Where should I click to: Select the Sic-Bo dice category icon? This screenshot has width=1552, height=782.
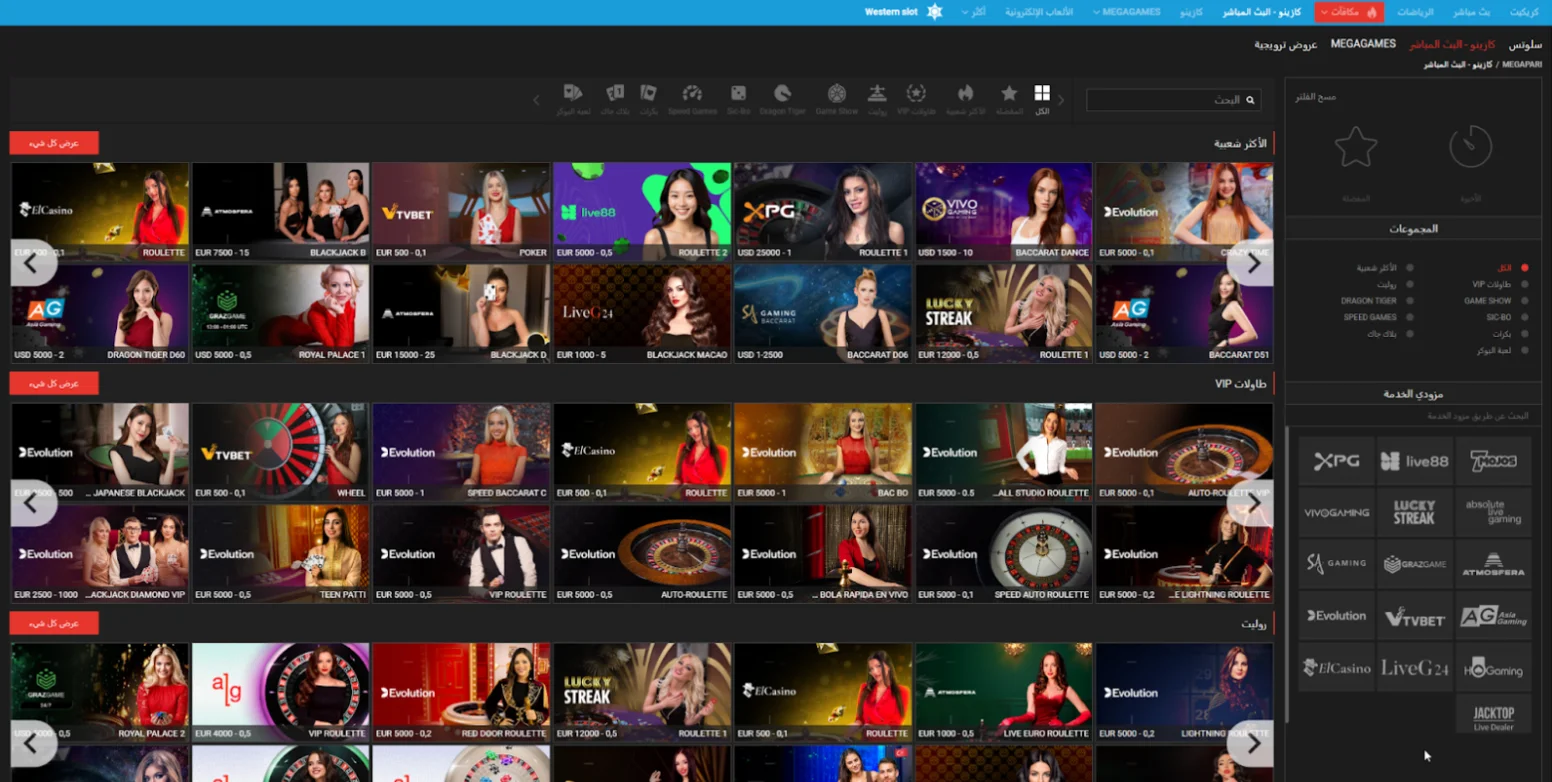[x=738, y=93]
